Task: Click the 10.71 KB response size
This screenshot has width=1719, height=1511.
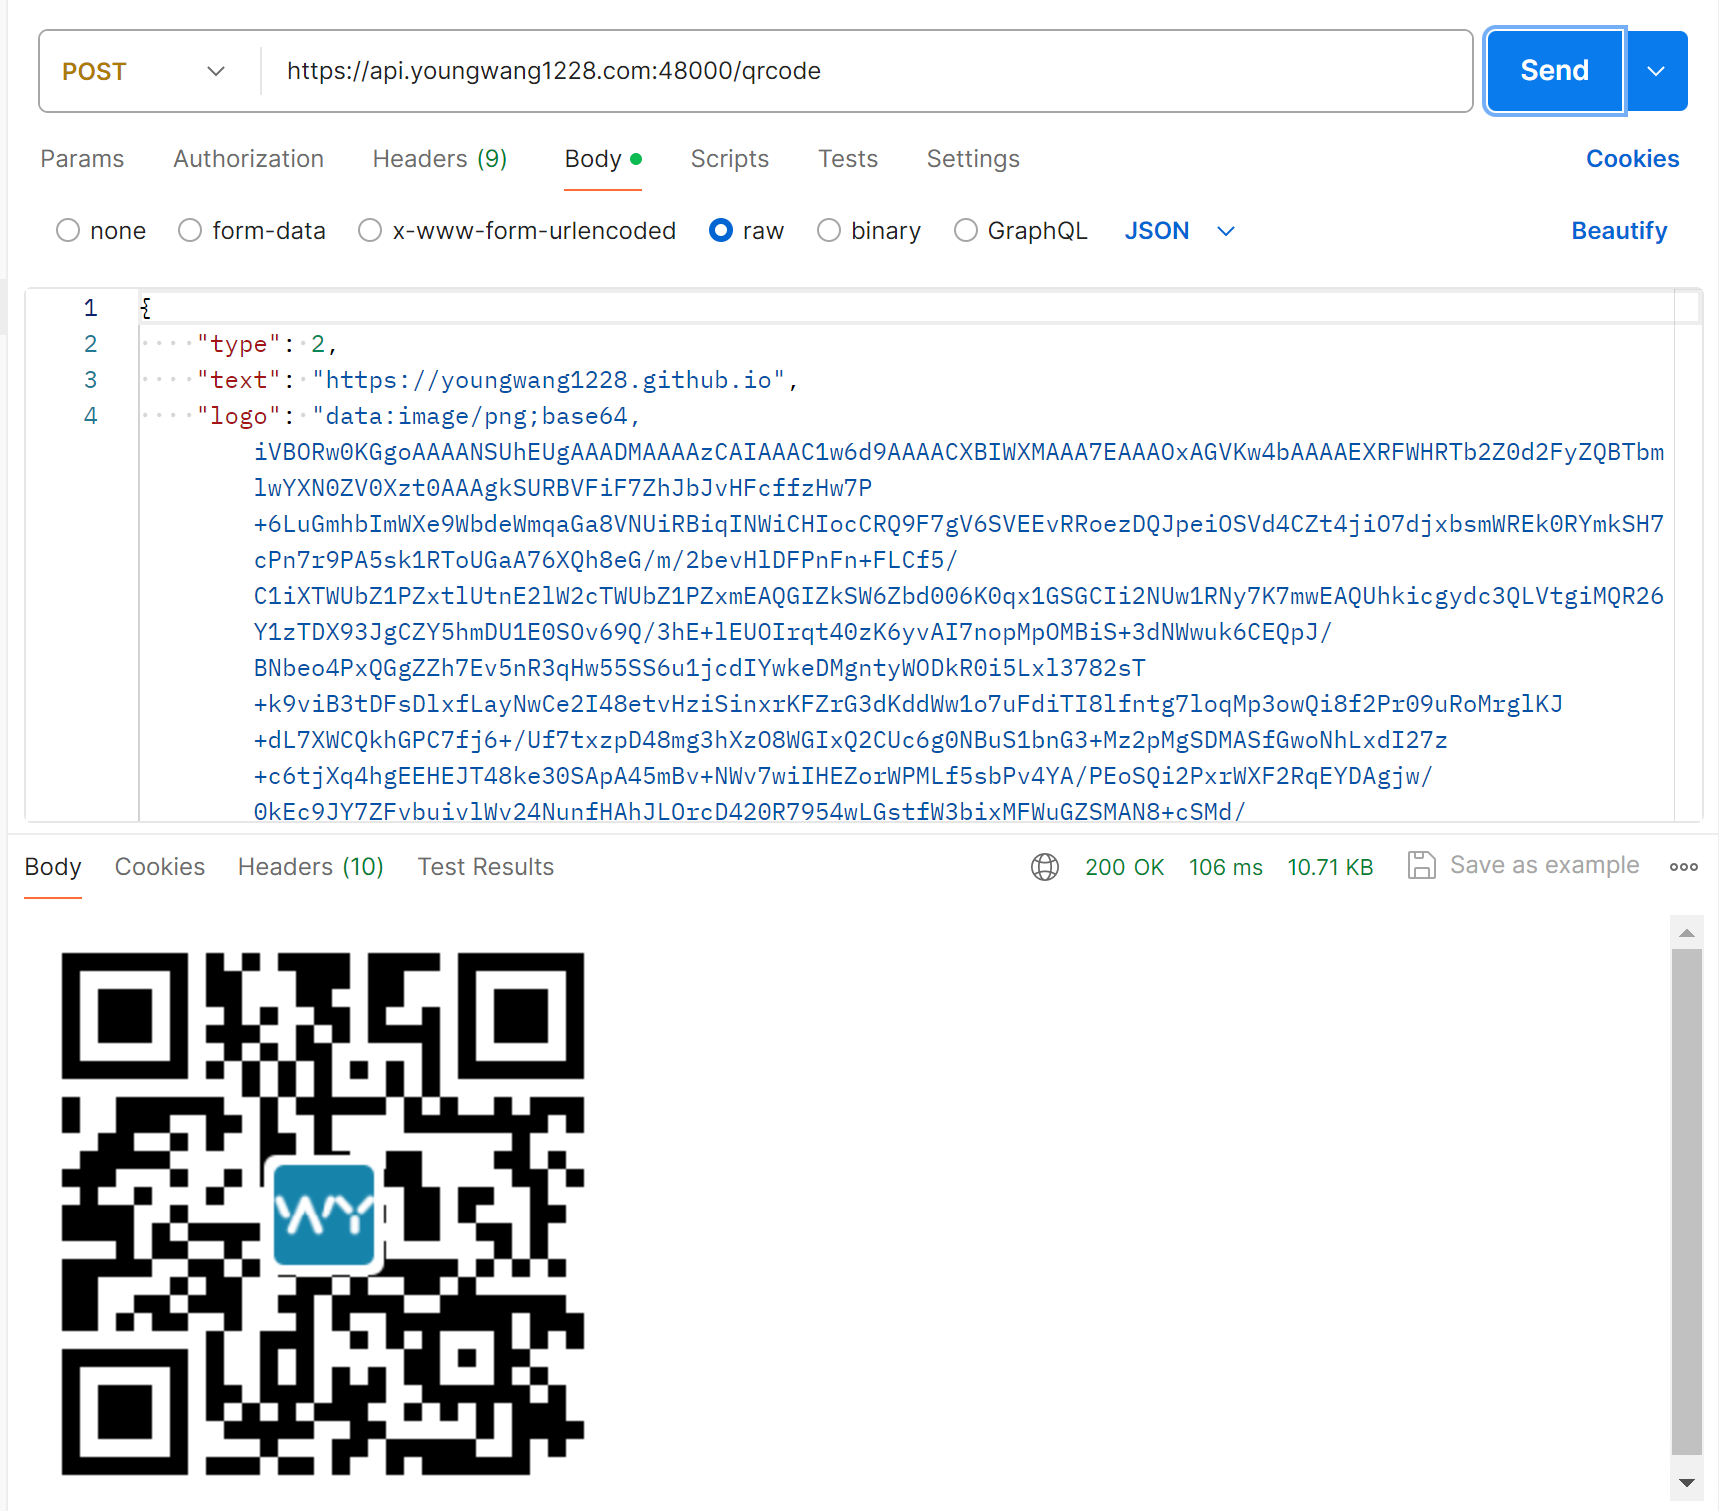Action: click(x=1330, y=867)
